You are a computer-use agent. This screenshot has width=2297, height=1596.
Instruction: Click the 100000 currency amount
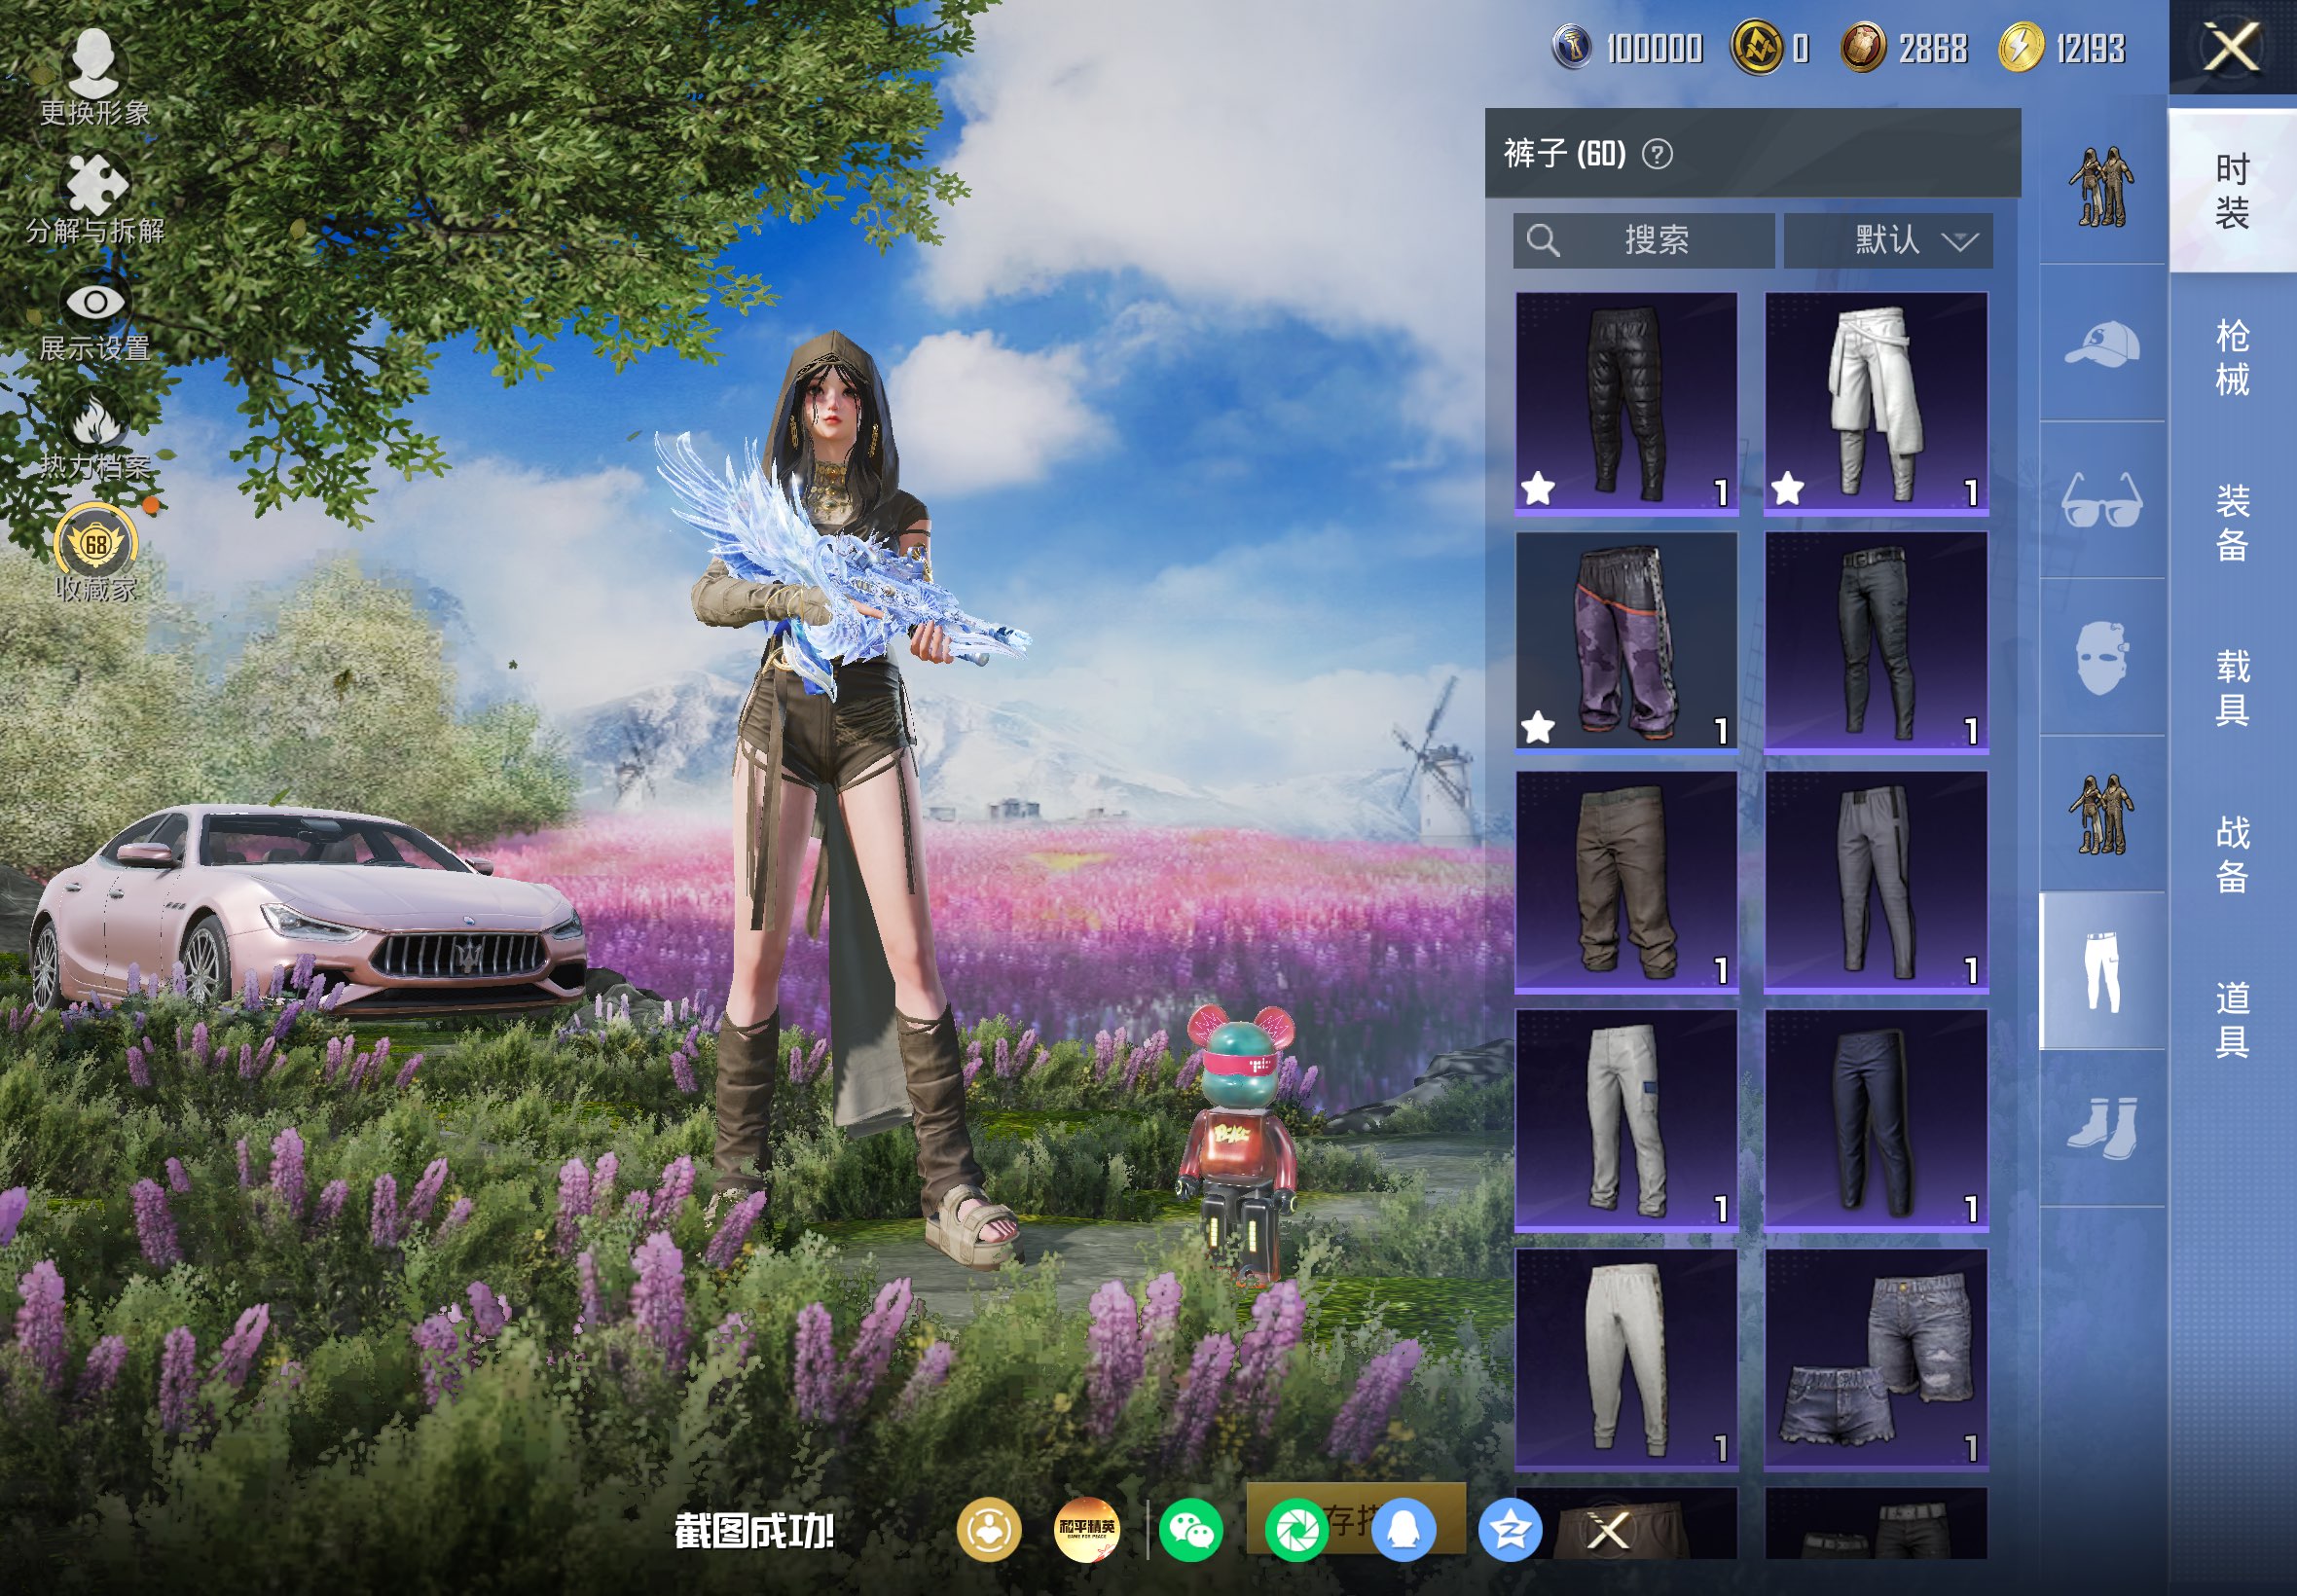coord(1654,48)
